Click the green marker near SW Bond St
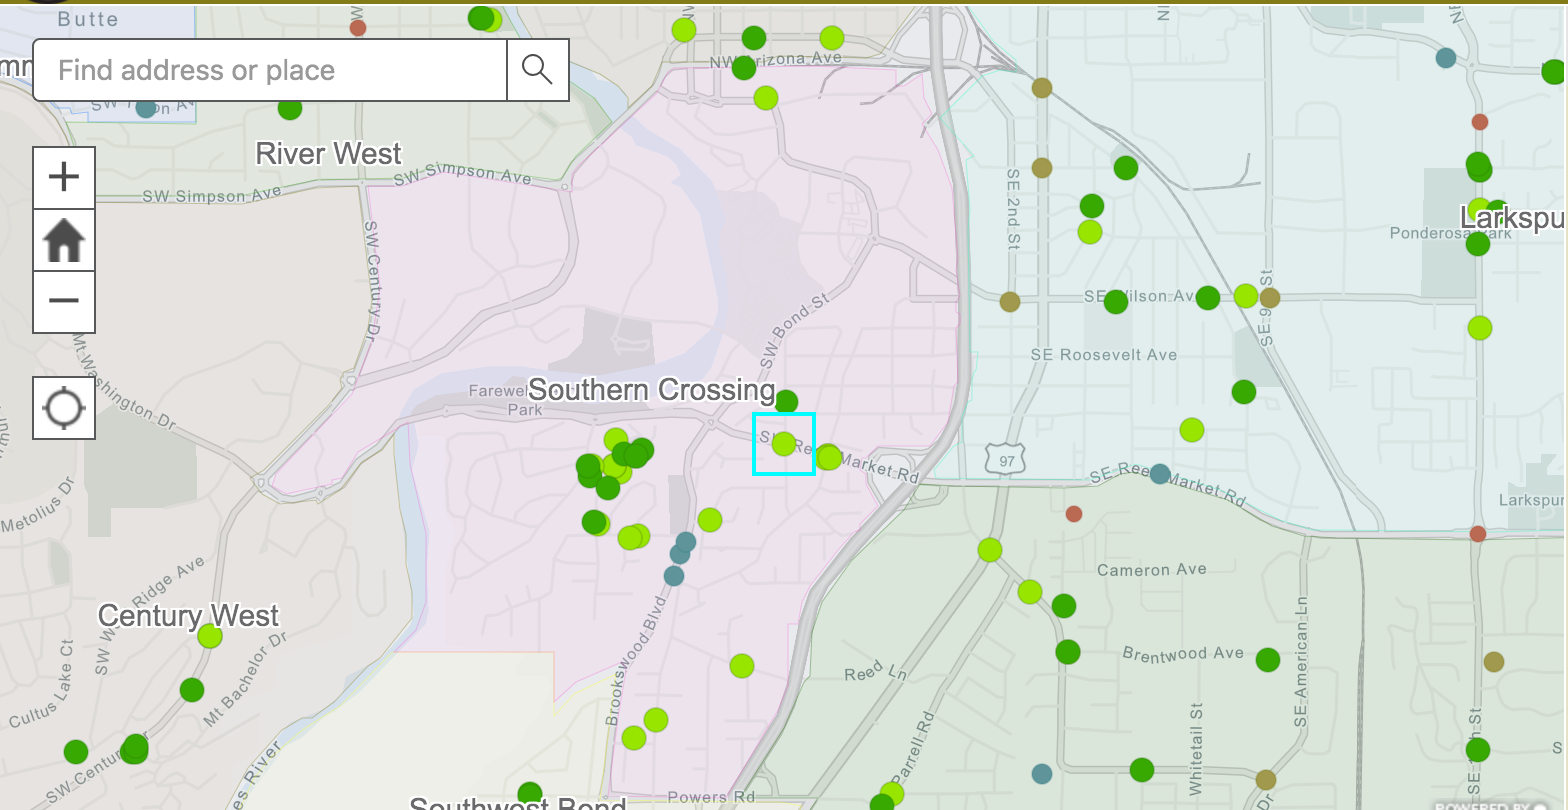1568x810 pixels. (x=787, y=402)
